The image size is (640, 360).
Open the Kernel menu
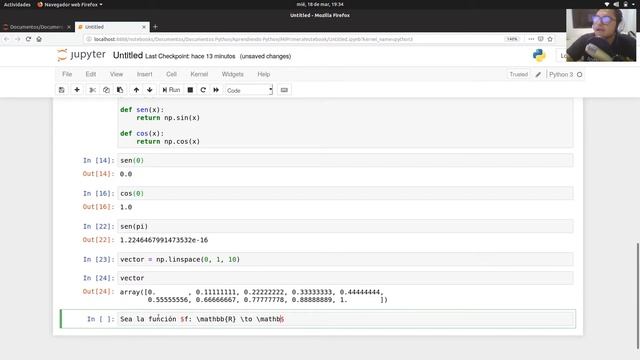[199, 74]
